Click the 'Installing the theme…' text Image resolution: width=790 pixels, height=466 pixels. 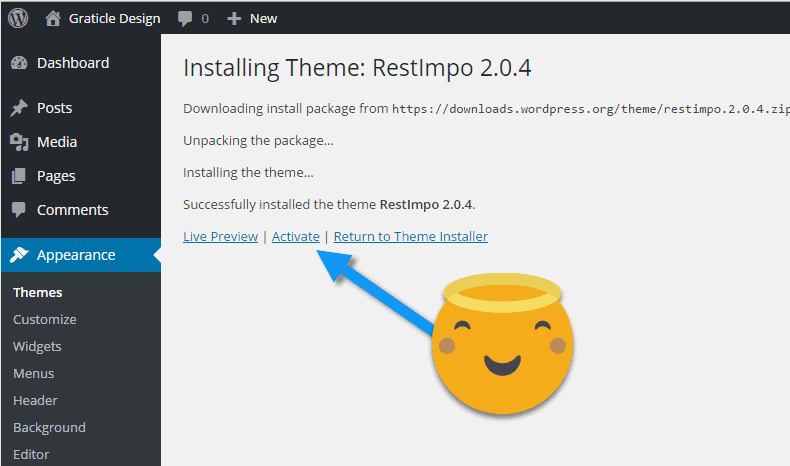248,173
